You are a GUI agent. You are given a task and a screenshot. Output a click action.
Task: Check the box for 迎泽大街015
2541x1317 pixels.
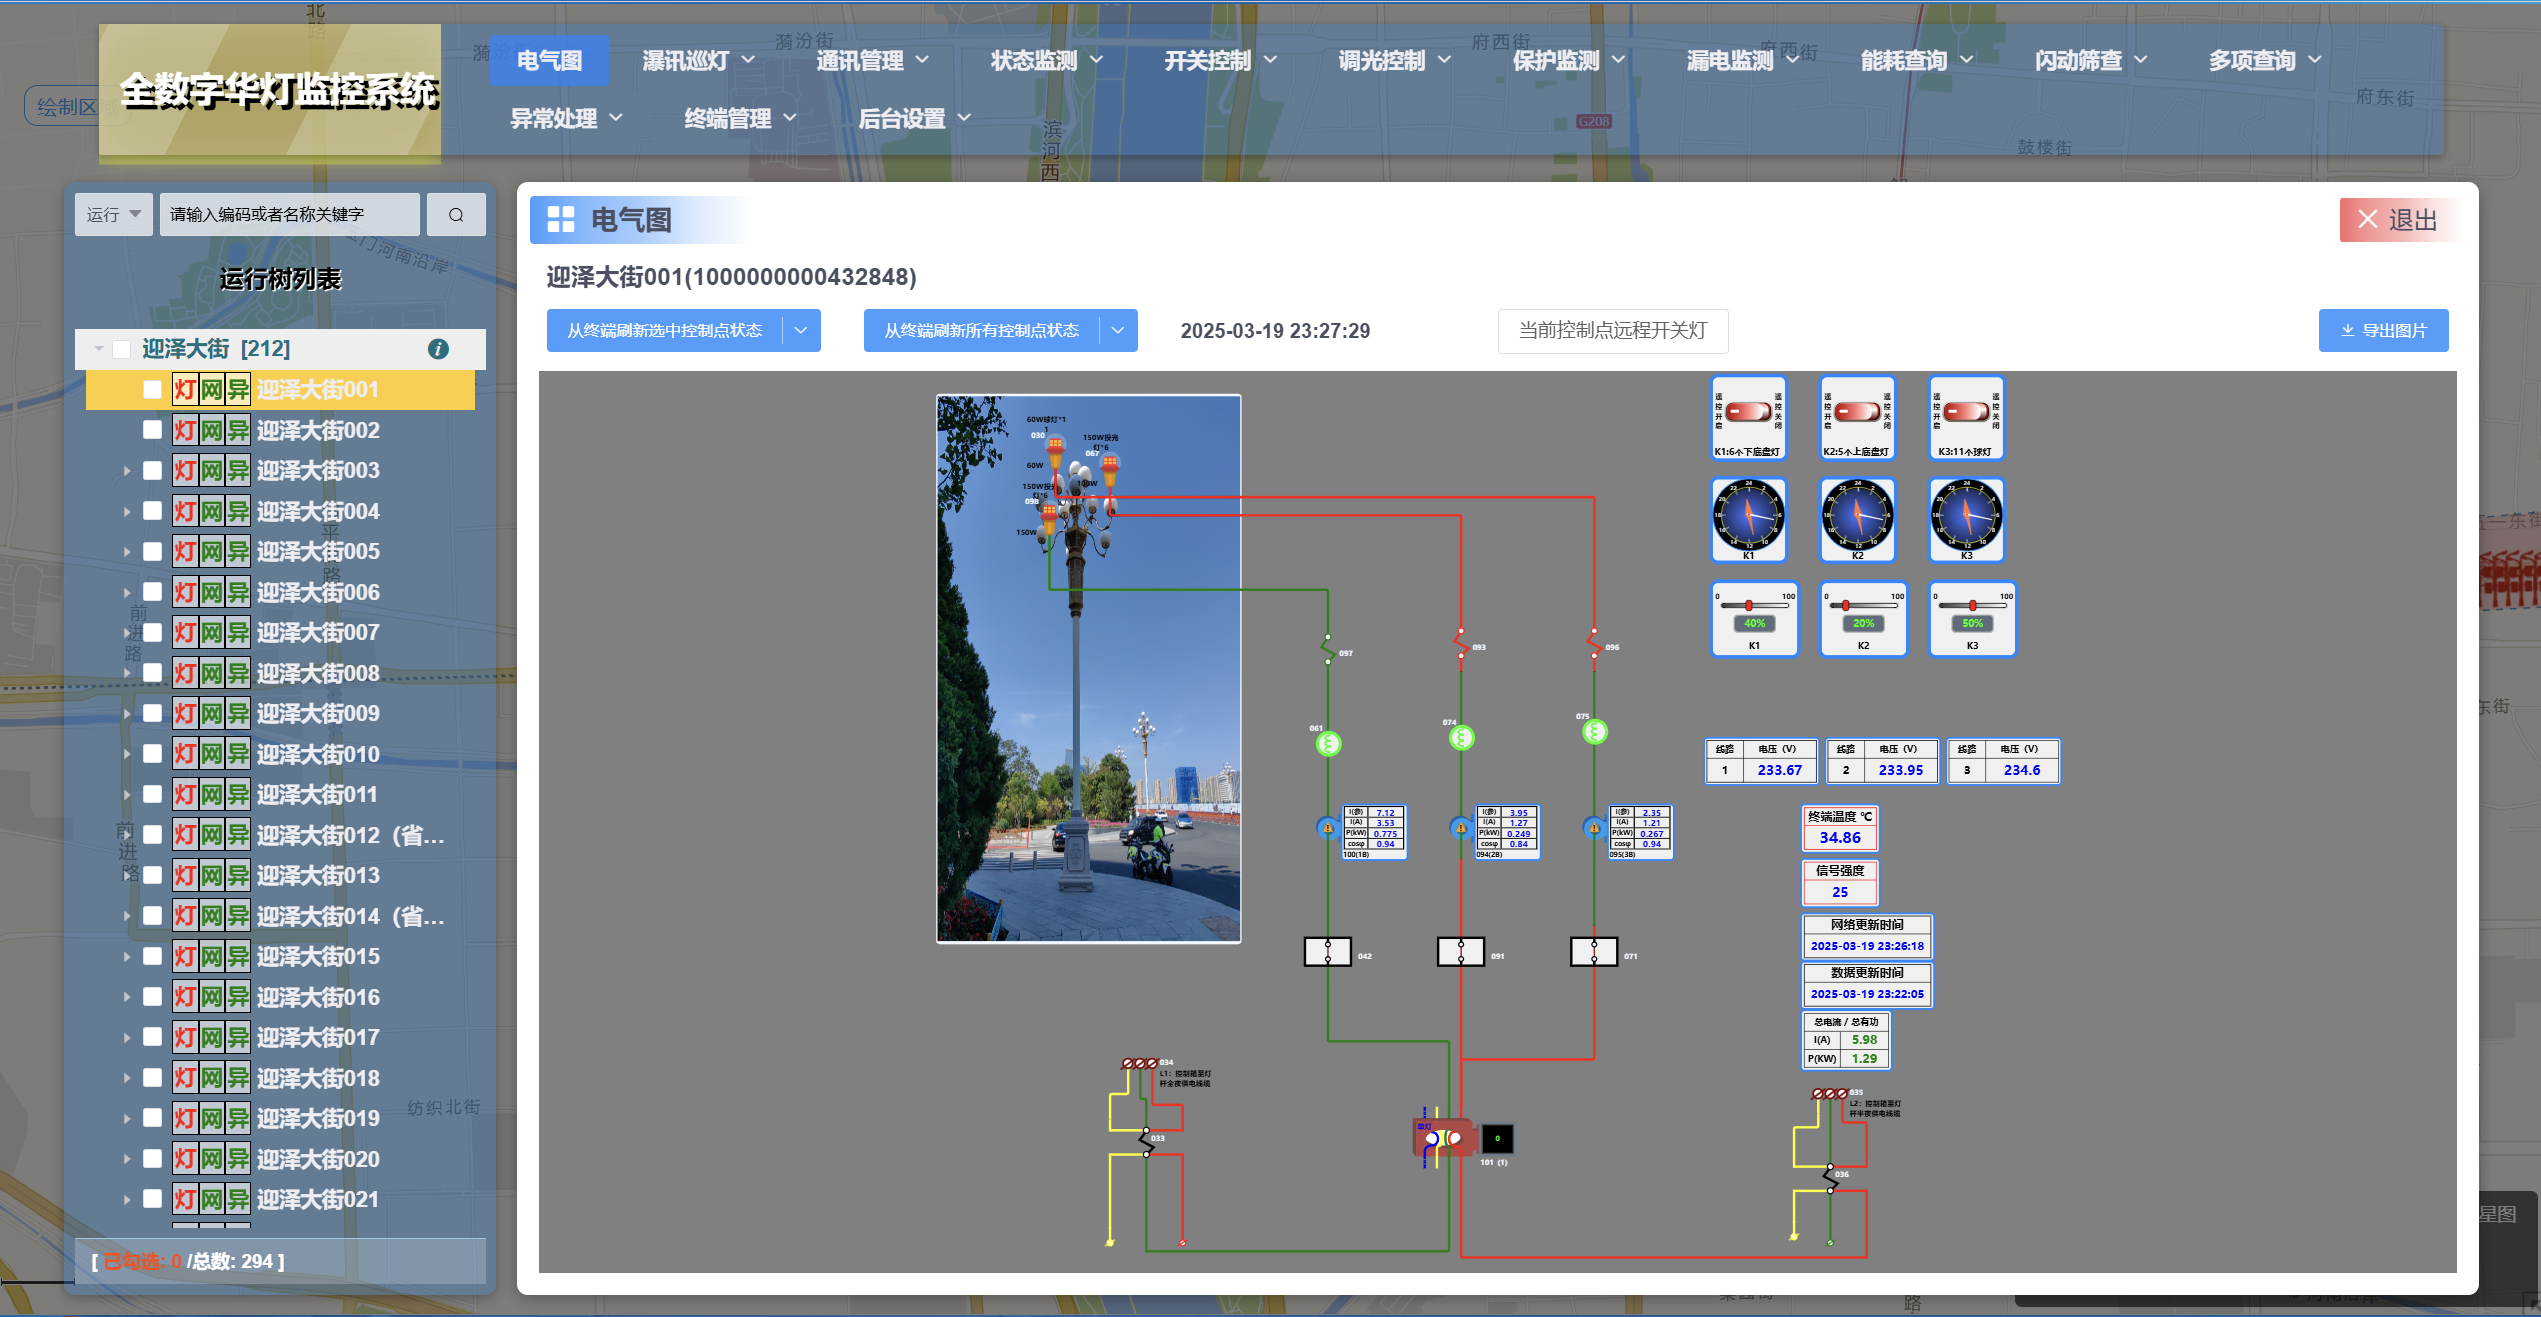(x=152, y=956)
